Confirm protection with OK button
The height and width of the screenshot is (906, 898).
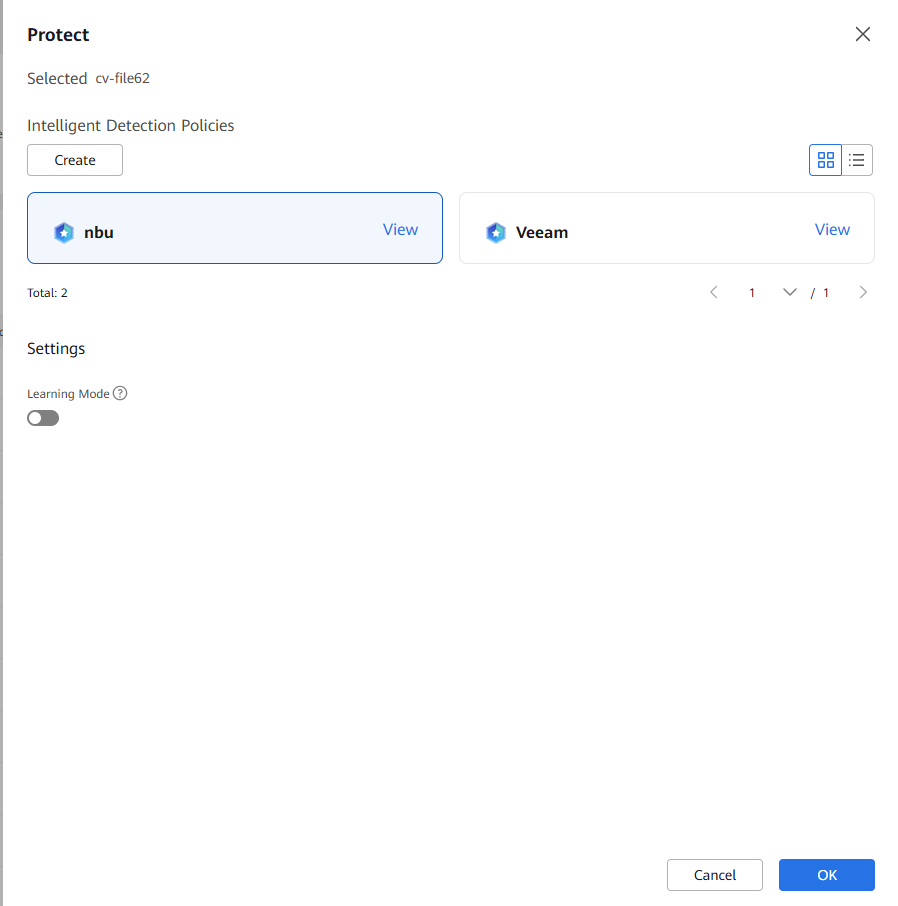(x=826, y=875)
